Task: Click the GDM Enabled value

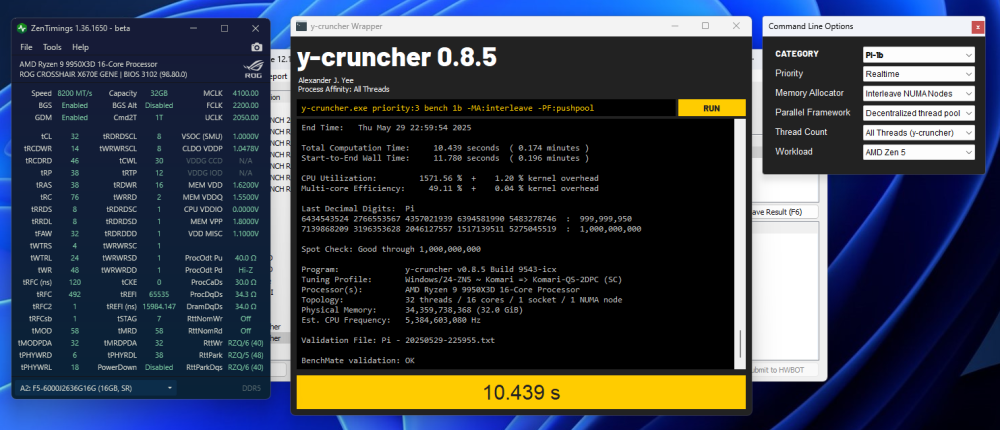Action: pos(75,117)
